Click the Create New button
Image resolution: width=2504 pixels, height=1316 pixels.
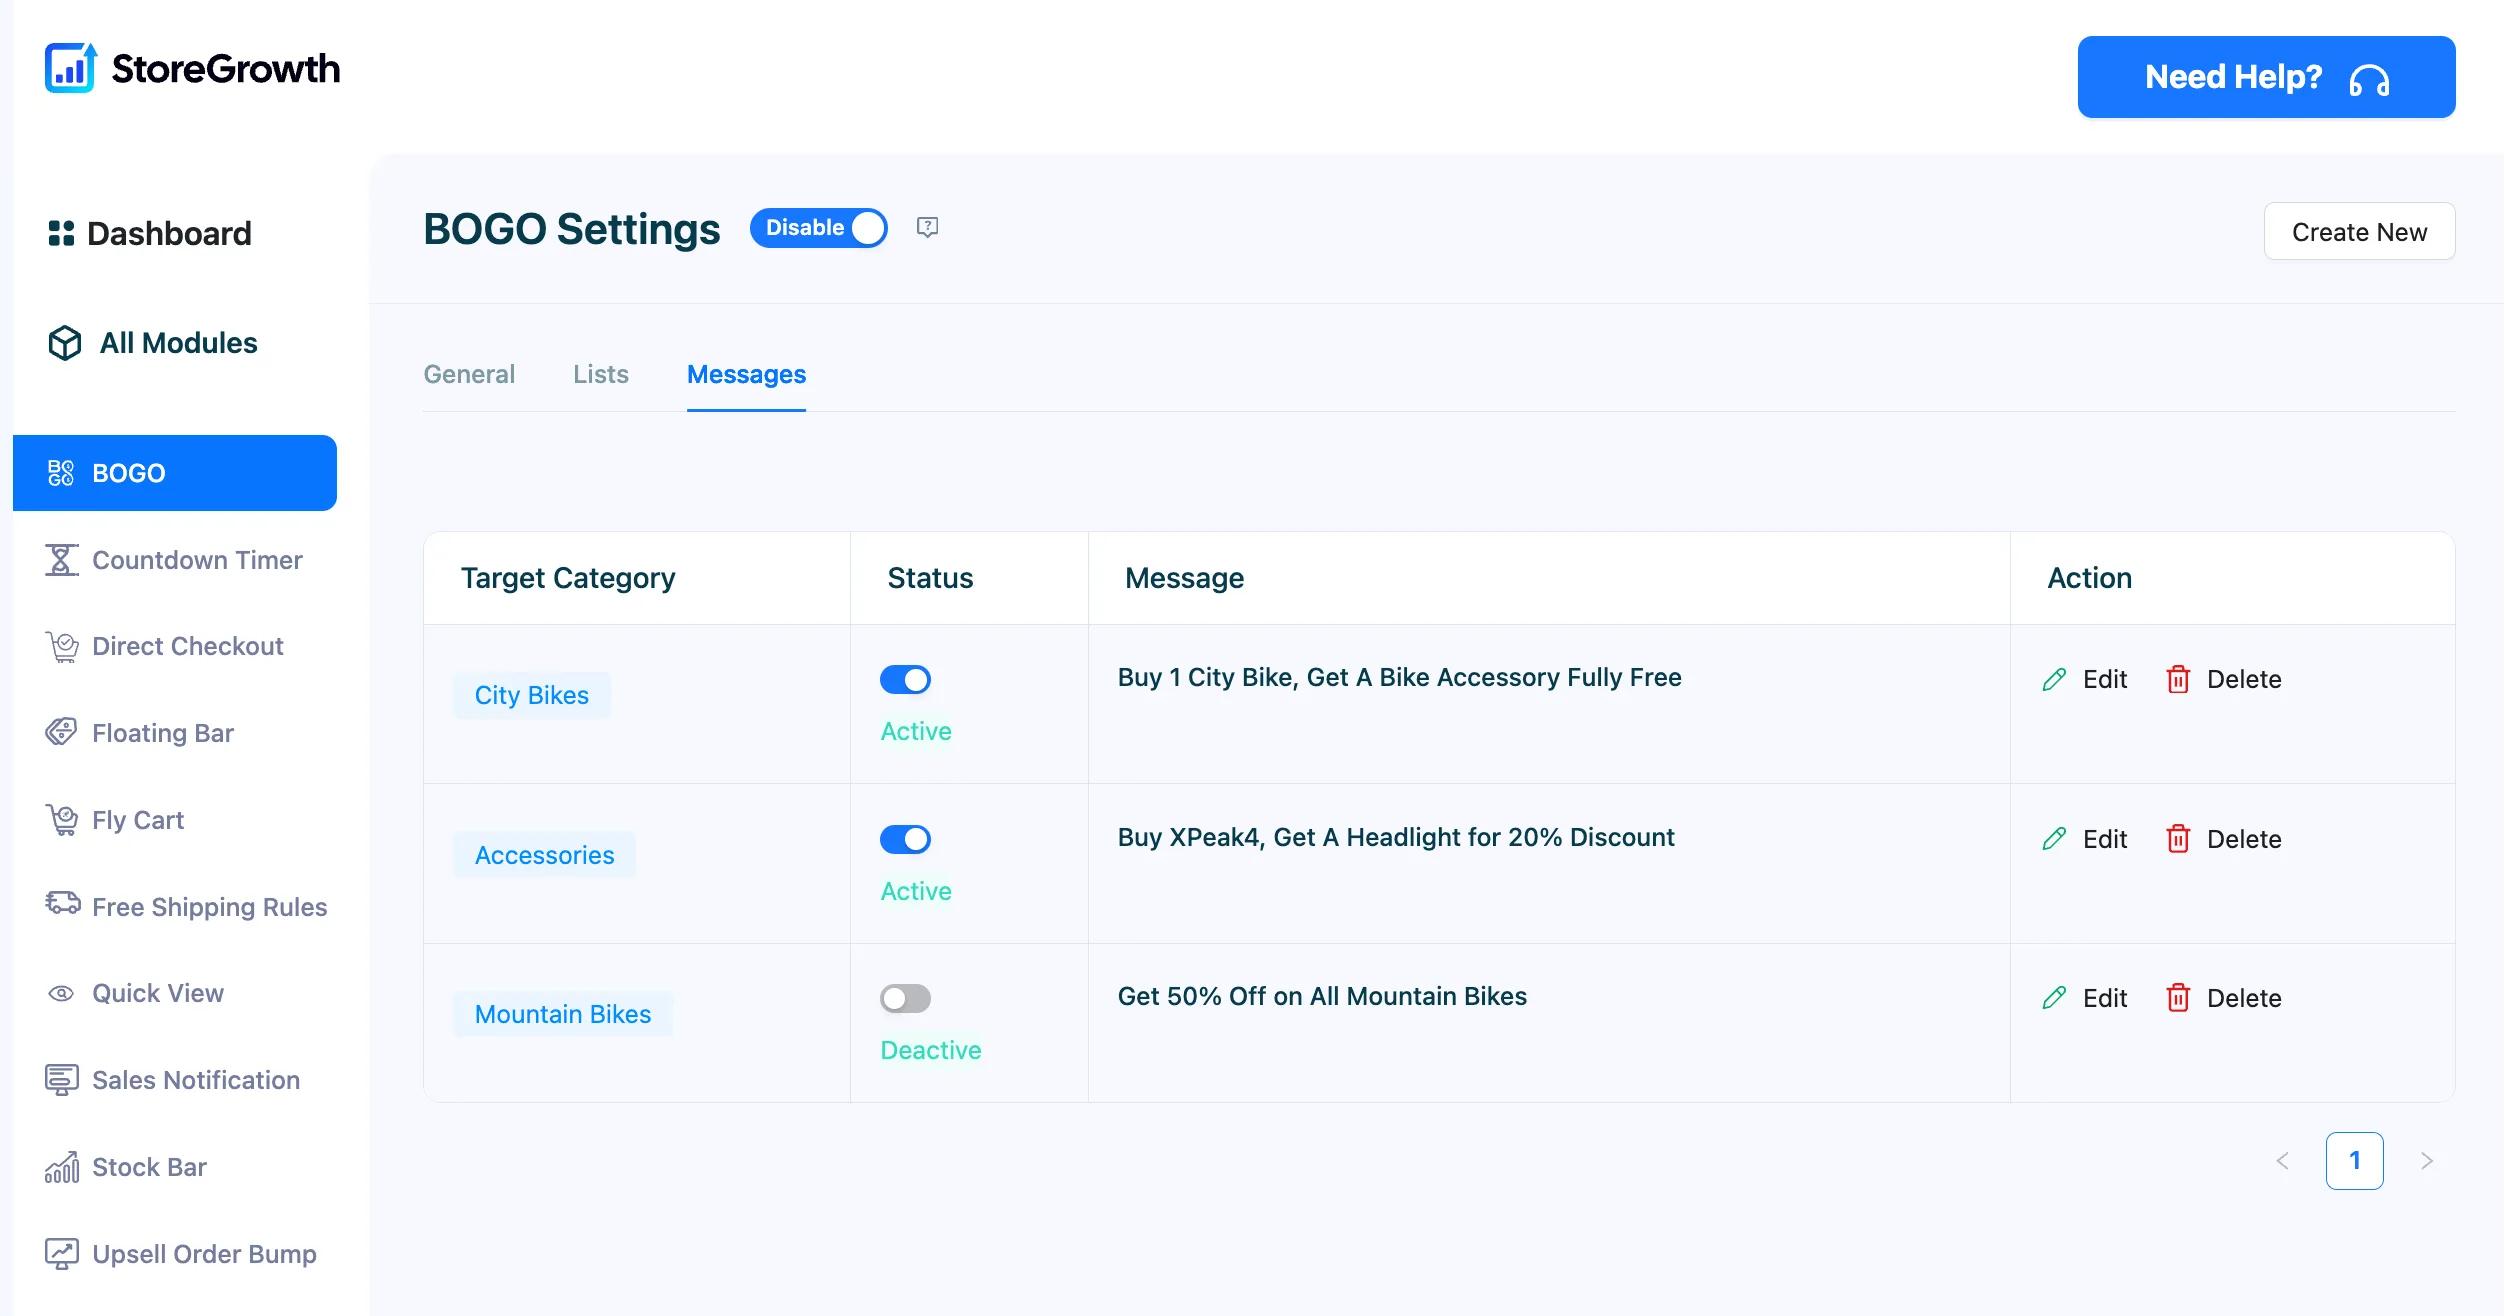coord(2359,232)
